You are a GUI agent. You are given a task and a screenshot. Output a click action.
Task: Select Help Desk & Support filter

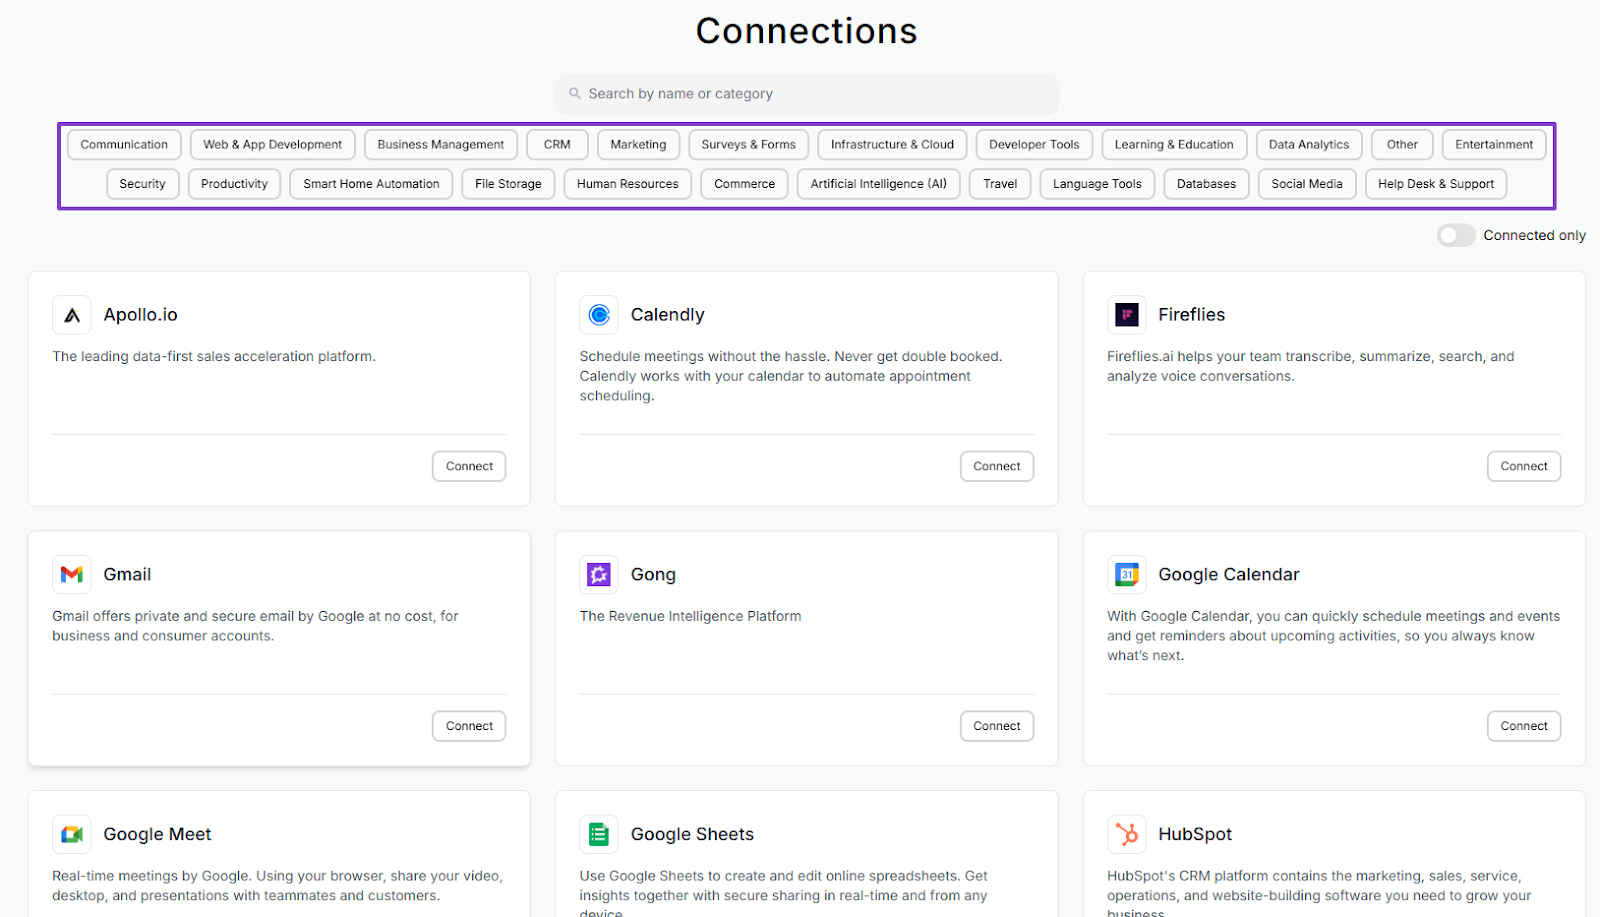tap(1436, 184)
